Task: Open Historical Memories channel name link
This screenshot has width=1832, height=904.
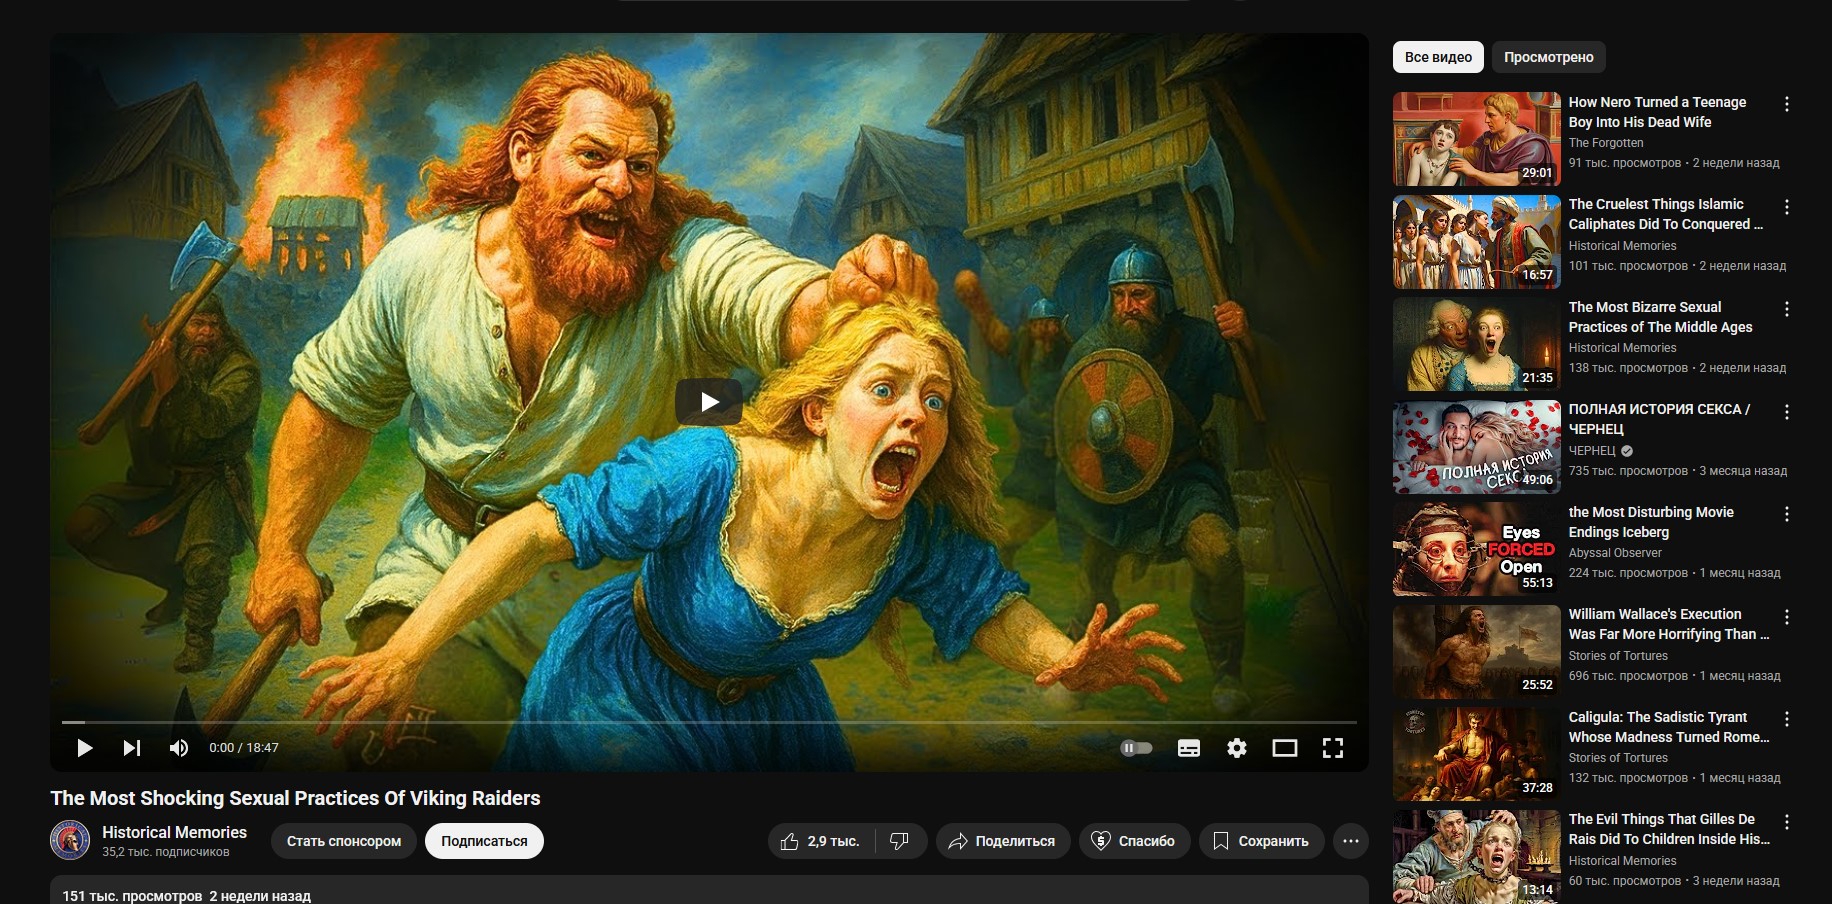Action: (174, 832)
